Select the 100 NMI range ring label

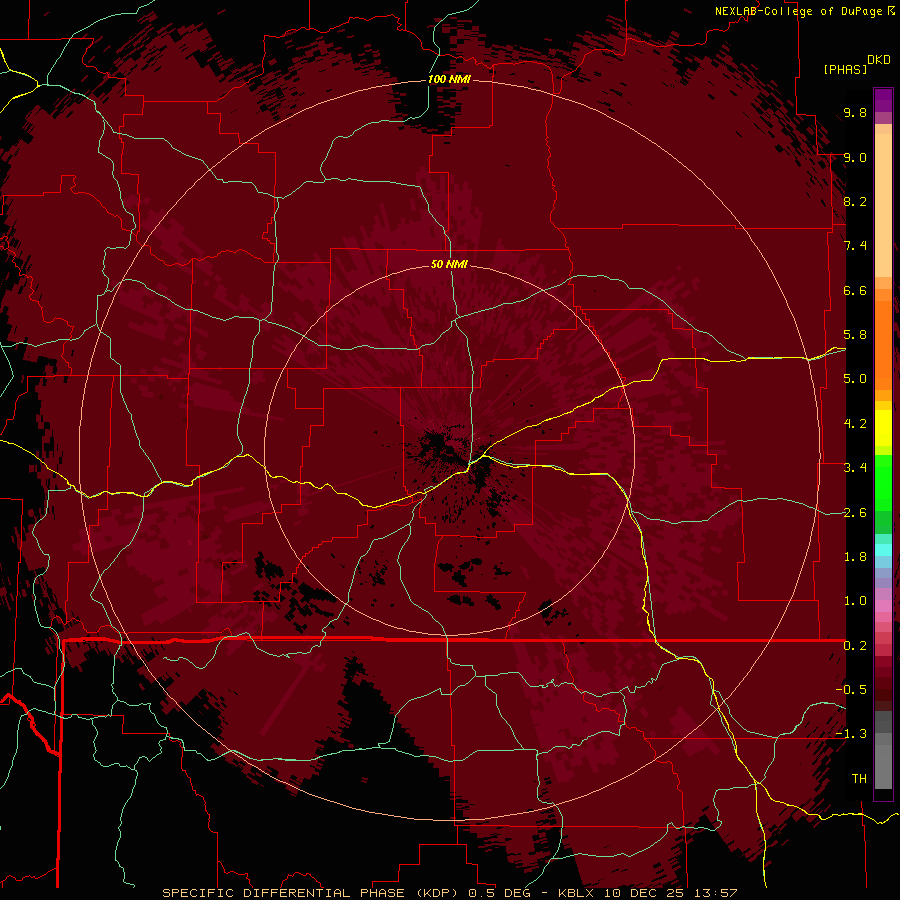(449, 79)
